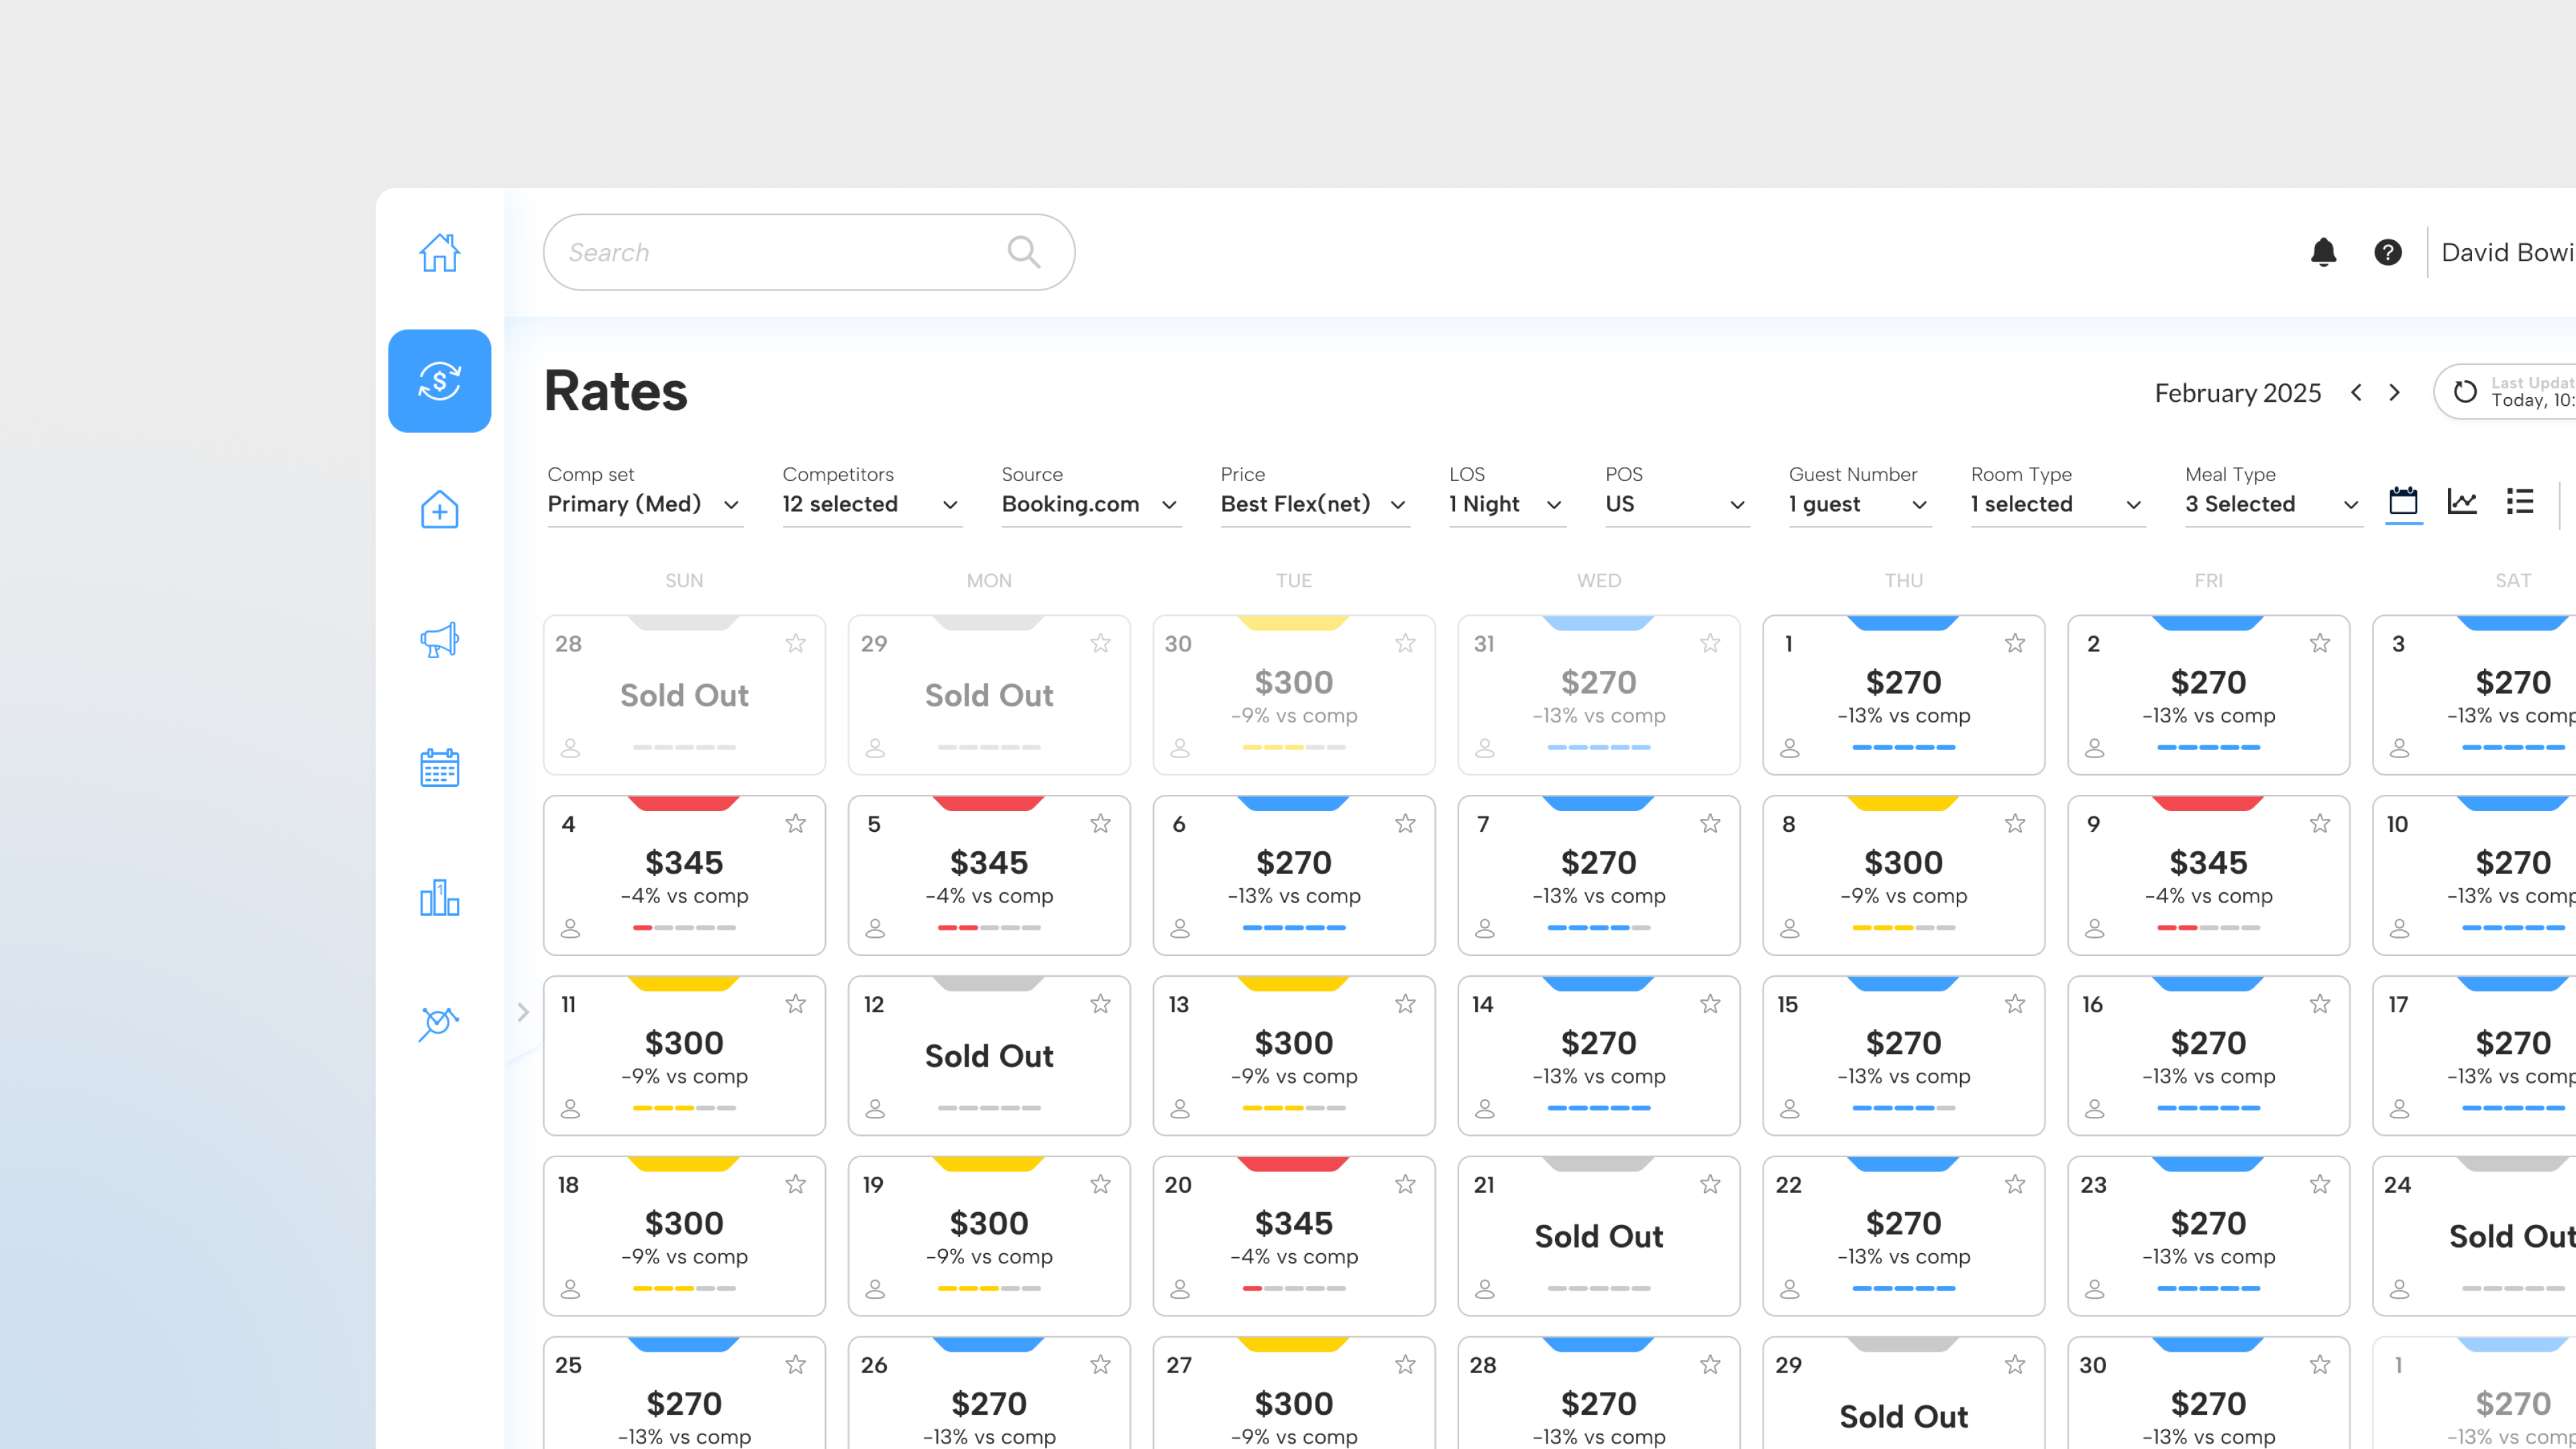The height and width of the screenshot is (1449, 2576).
Task: Click the February 9 red $345 card
Action: pos(2208,875)
